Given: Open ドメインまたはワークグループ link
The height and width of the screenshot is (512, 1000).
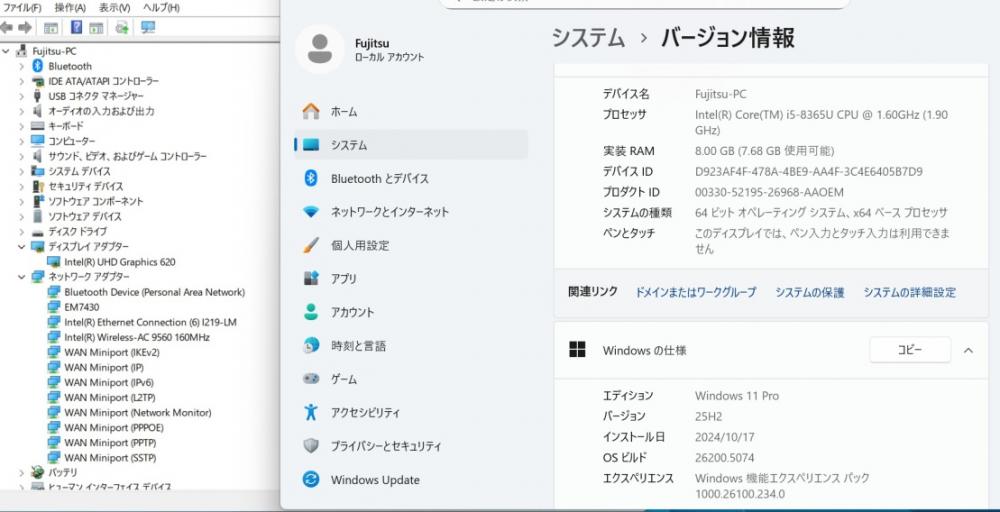Looking at the screenshot, I should pyautogui.click(x=695, y=292).
